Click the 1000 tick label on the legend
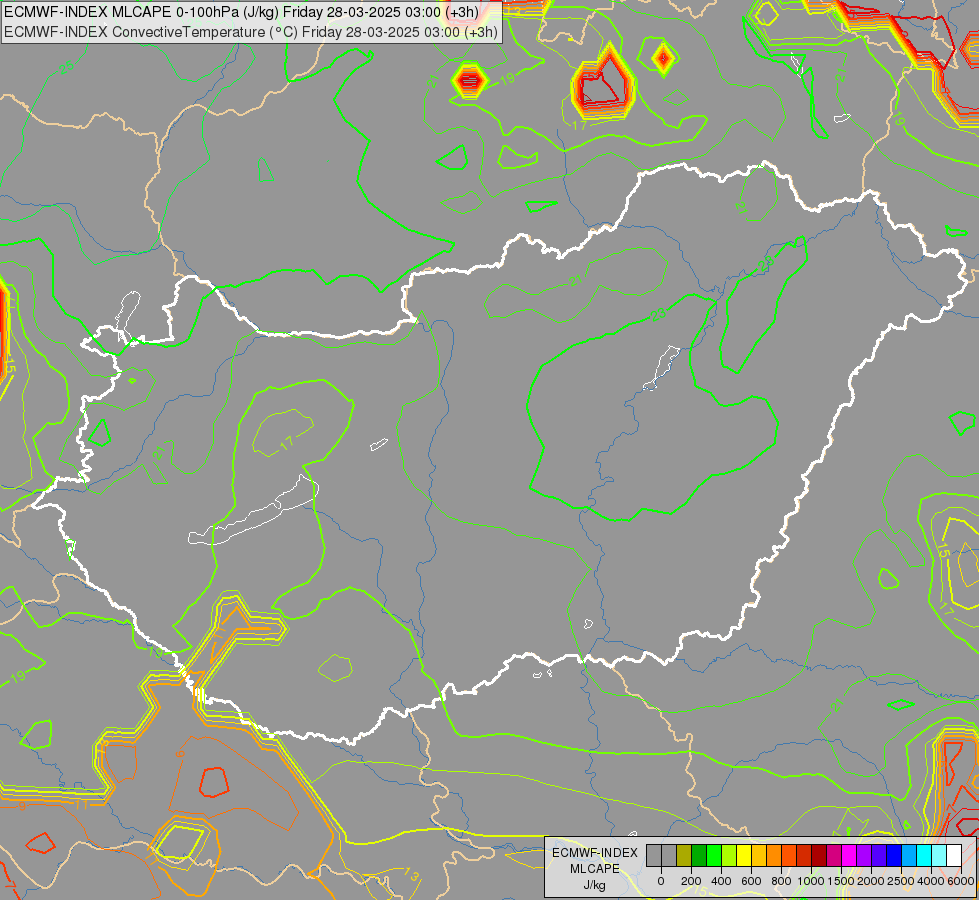Image resolution: width=979 pixels, height=900 pixels. tap(811, 881)
